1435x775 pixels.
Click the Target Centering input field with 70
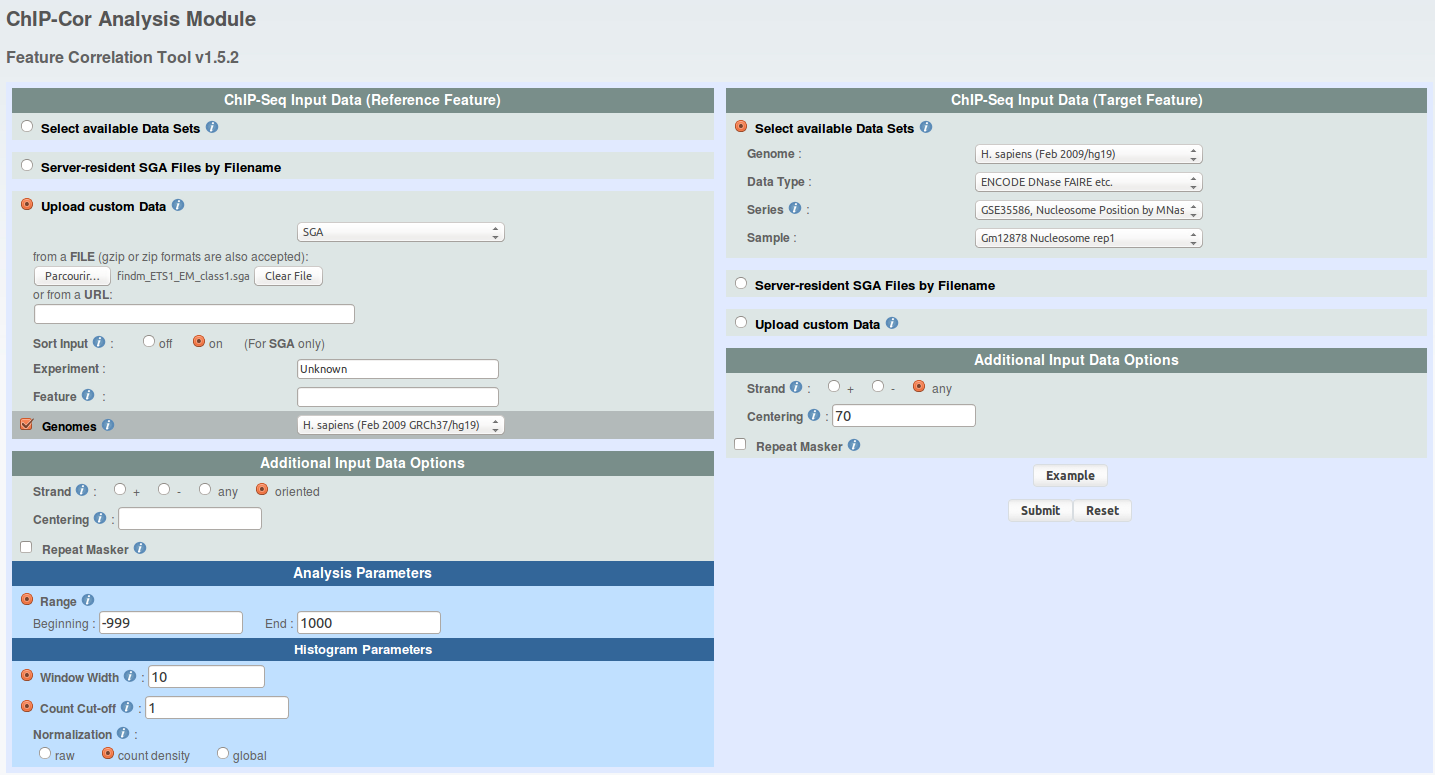[x=903, y=416]
